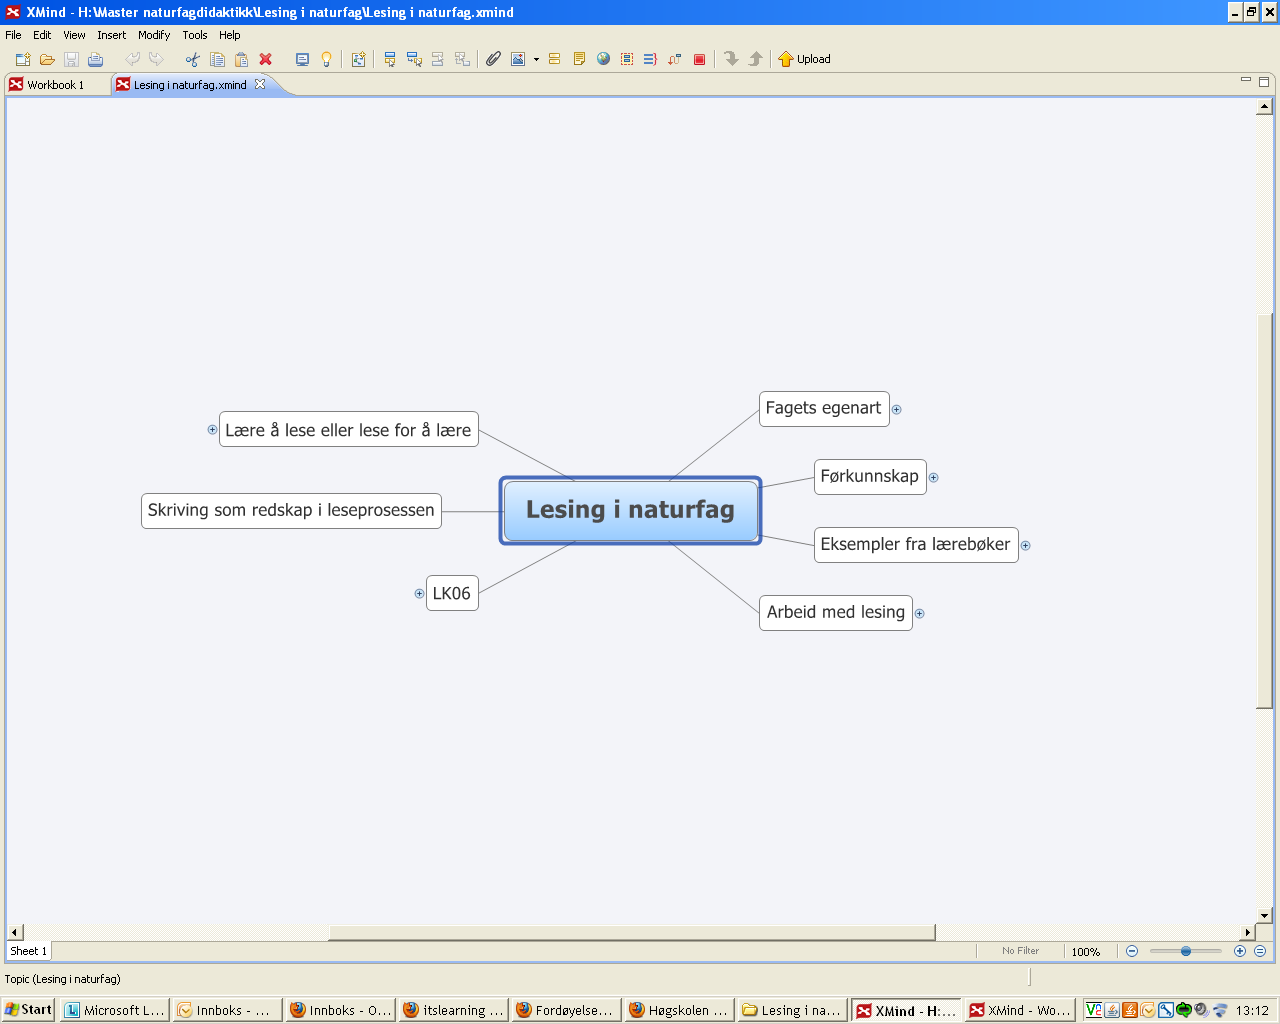
Task: Insert a hyperlink with globe icon
Action: point(603,59)
